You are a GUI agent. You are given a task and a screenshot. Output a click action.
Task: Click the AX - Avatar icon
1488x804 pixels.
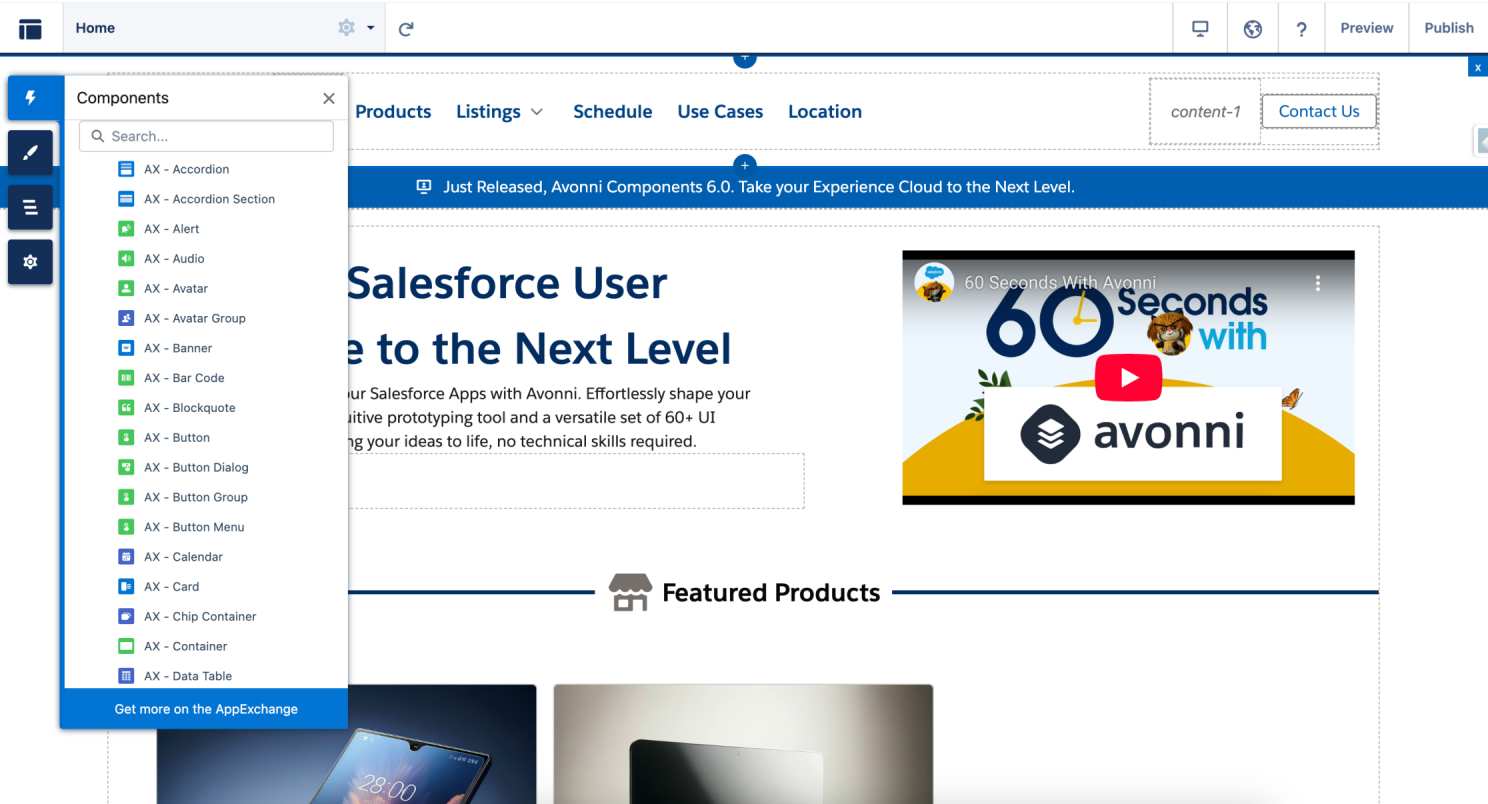tap(126, 288)
